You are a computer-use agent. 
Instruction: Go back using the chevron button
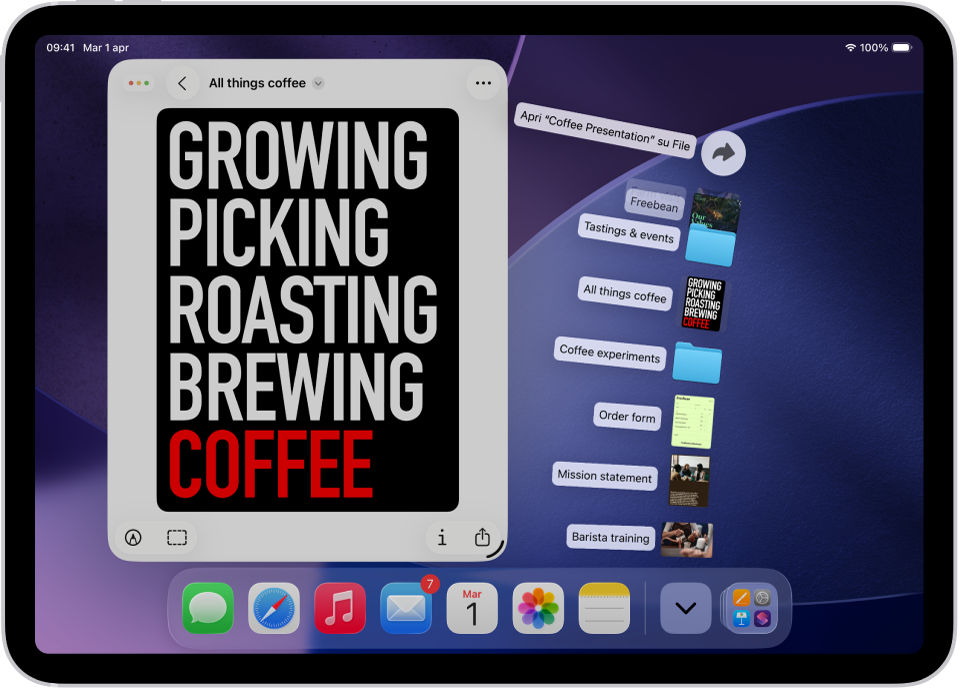[x=183, y=83]
